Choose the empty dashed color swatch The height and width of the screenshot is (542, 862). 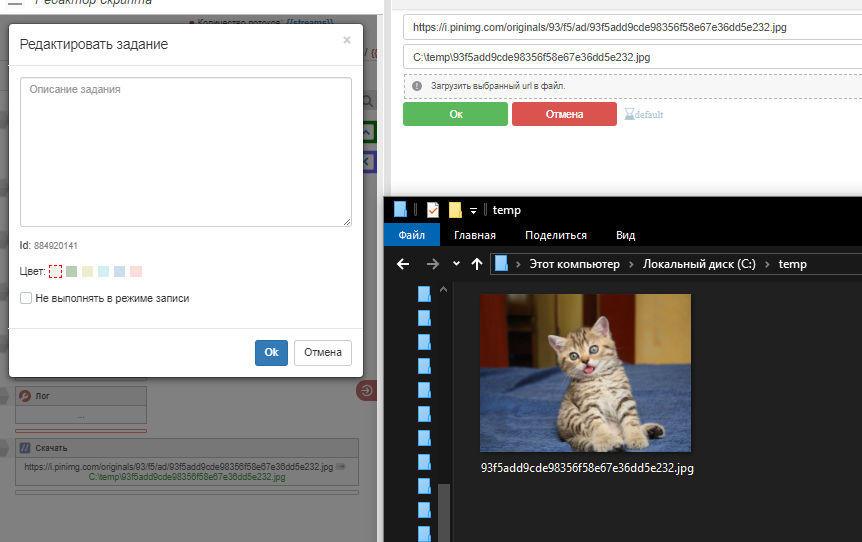click(55, 271)
